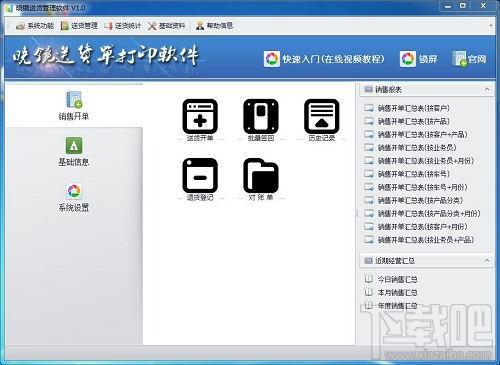500x365 pixels.
Task: Open report 销售开单汇总表(按业务员)
Action: [x=417, y=148]
